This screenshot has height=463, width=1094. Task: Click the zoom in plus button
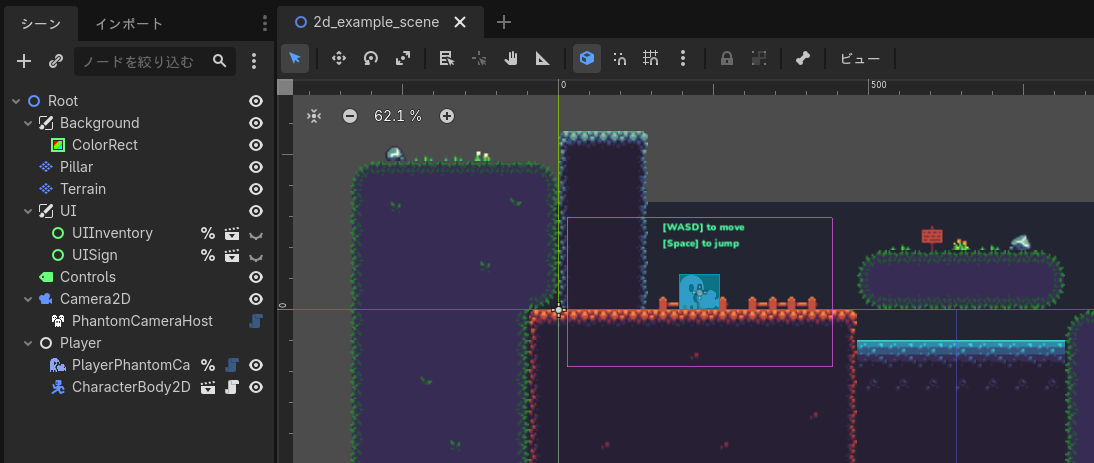pyautogui.click(x=447, y=116)
